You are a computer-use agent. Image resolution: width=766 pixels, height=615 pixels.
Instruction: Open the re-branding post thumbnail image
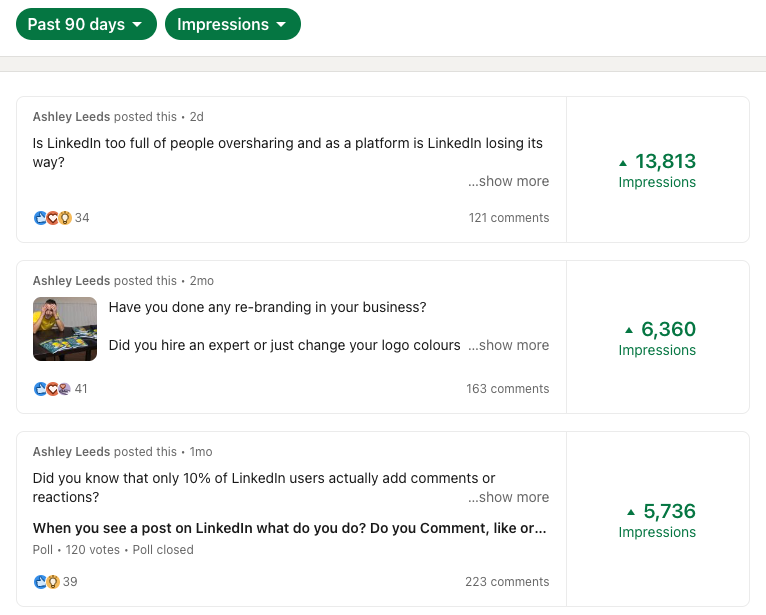coord(65,329)
